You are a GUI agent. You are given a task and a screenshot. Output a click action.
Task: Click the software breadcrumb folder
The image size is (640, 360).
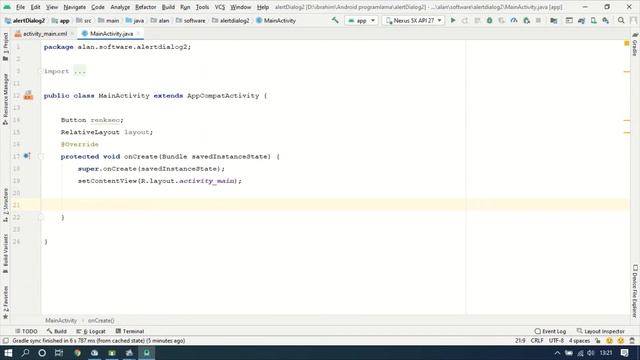click(191, 20)
